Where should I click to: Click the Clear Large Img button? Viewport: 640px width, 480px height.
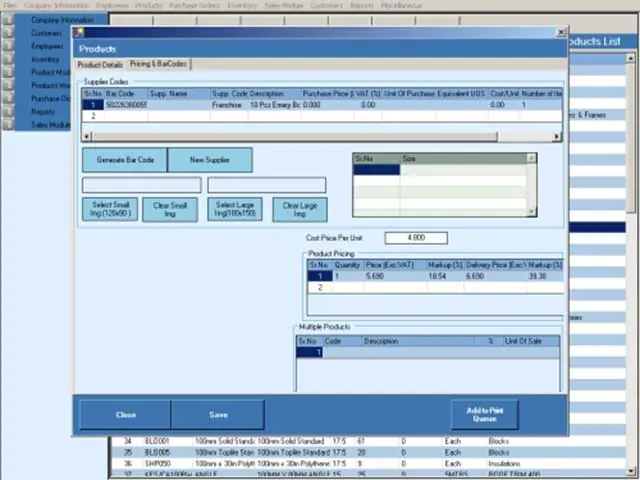(300, 209)
